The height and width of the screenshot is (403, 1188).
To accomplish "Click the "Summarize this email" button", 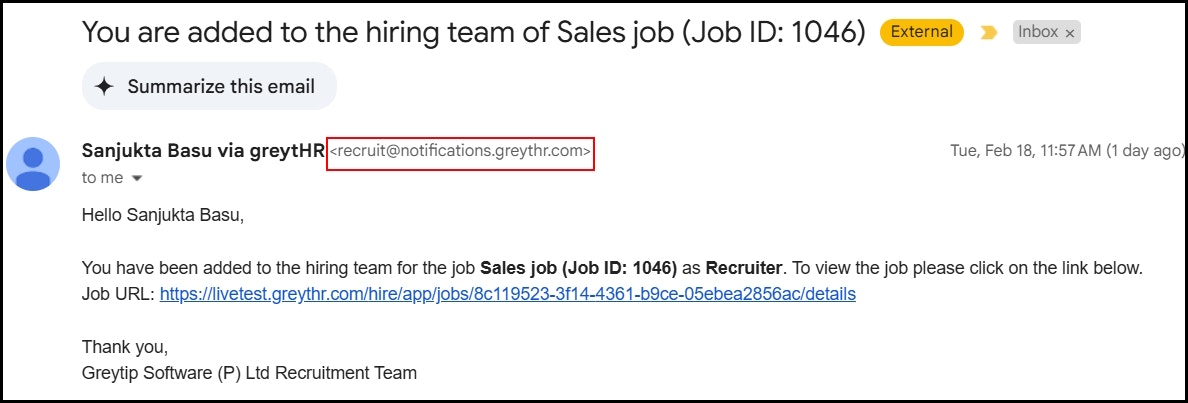I will [209, 86].
